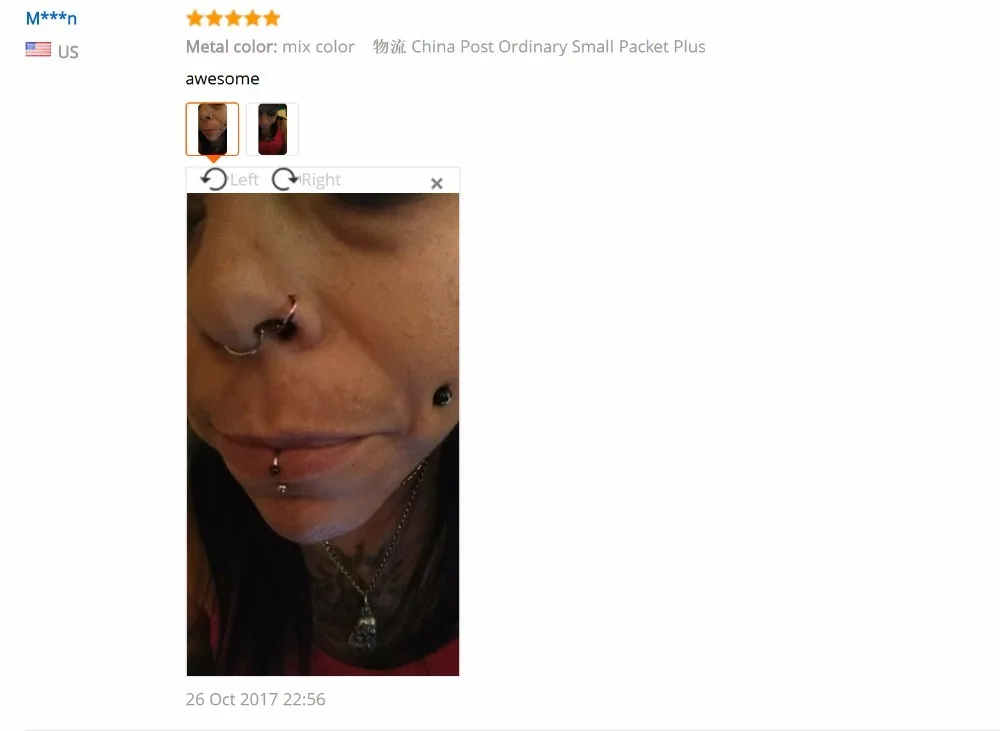Click the 'US' country label
The height and width of the screenshot is (731, 1000).
point(68,52)
